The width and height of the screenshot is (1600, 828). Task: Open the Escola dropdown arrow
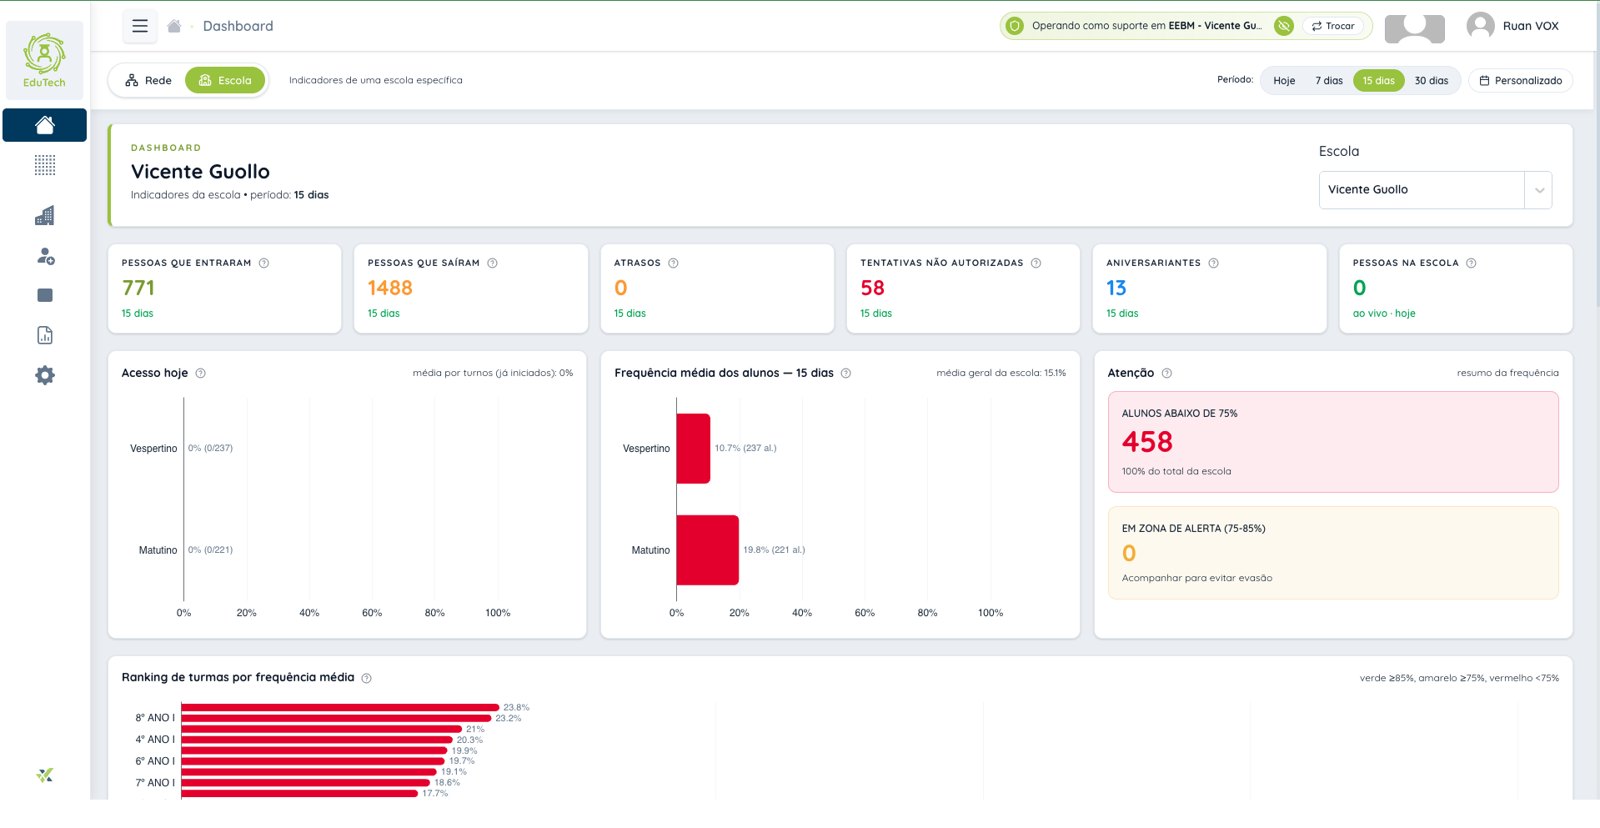tap(1539, 190)
